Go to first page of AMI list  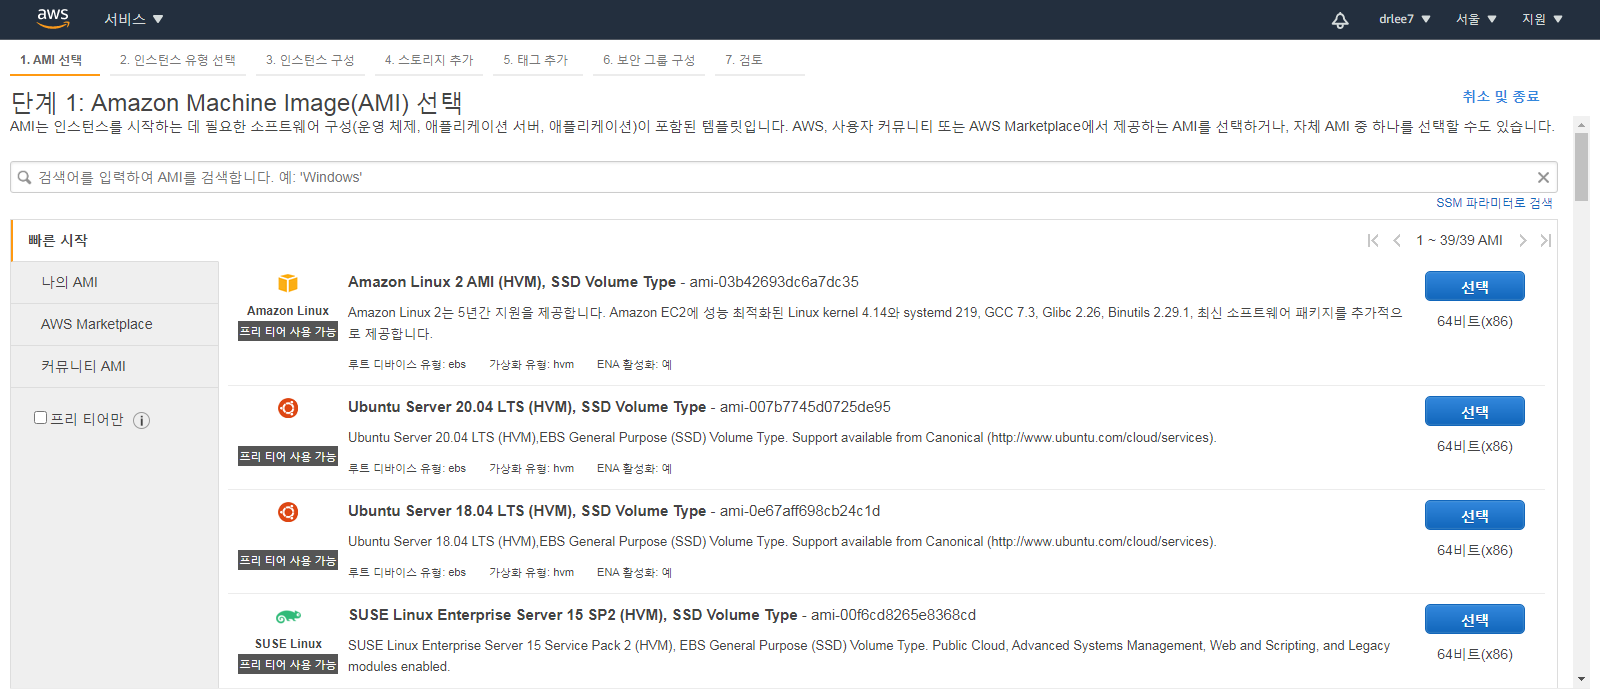point(1373,240)
